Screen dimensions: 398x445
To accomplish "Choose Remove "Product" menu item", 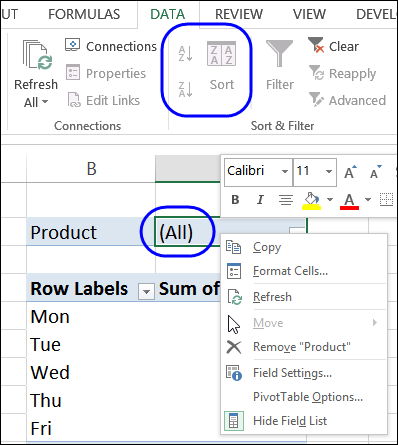I will pyautogui.click(x=304, y=347).
